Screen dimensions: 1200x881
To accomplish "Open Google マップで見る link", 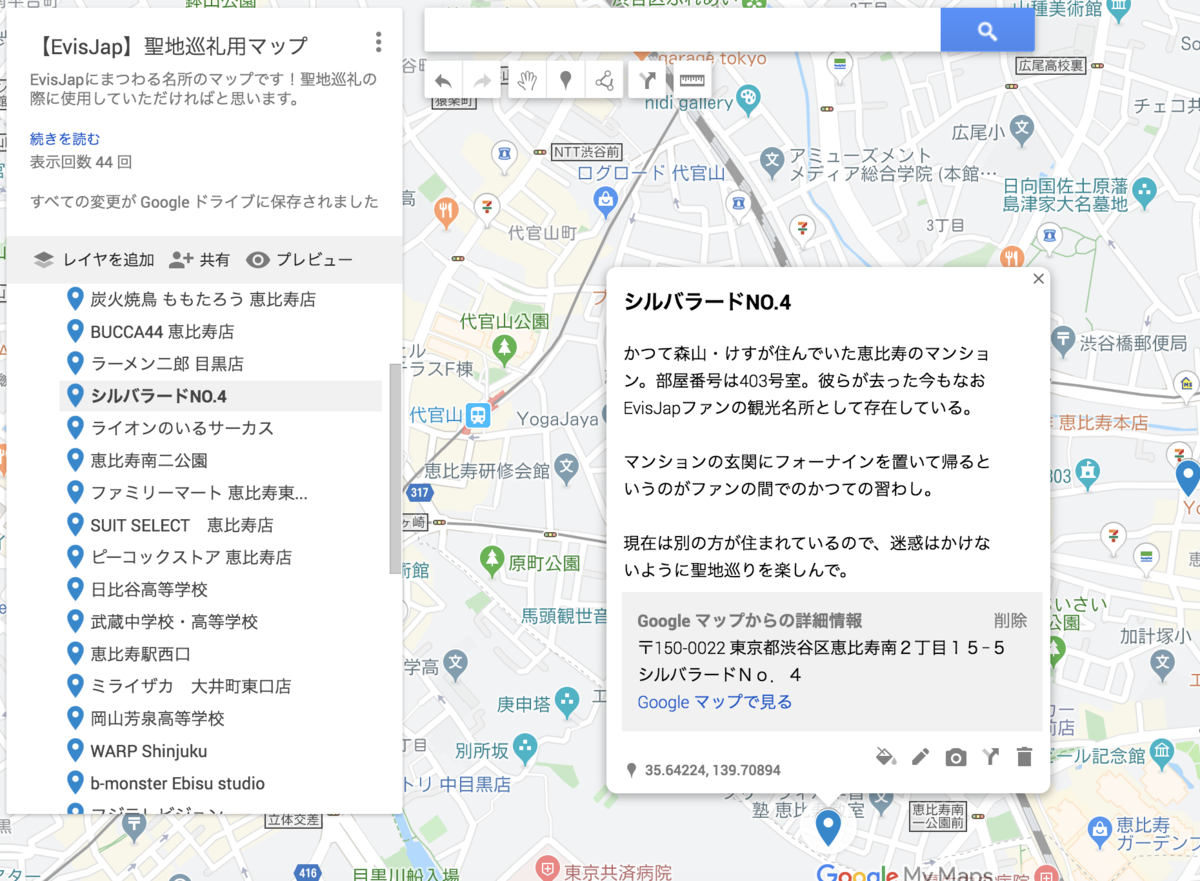I will (x=715, y=702).
